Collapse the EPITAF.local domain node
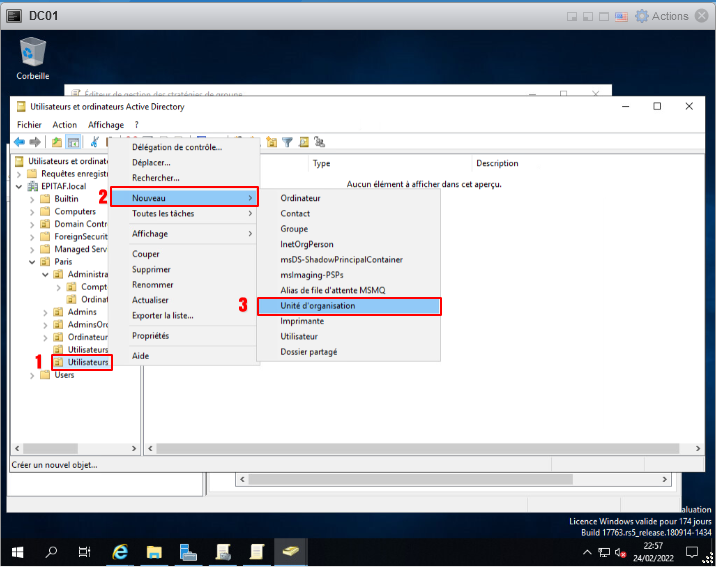Screen dimensions: 716x567 point(21,186)
